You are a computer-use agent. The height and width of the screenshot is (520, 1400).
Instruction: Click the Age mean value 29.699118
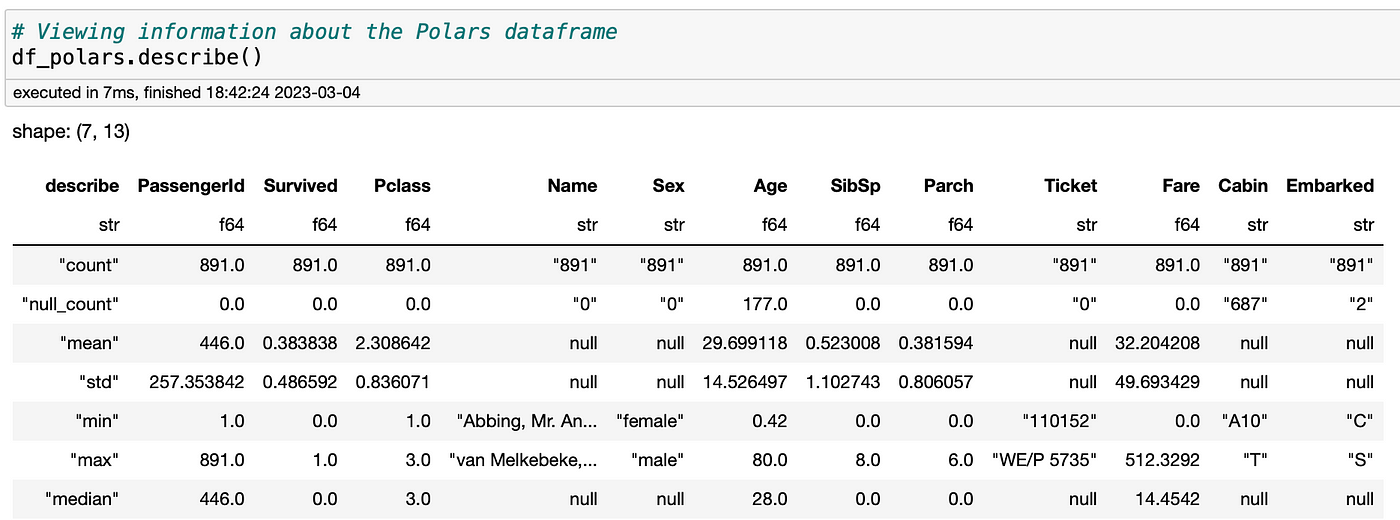744,342
